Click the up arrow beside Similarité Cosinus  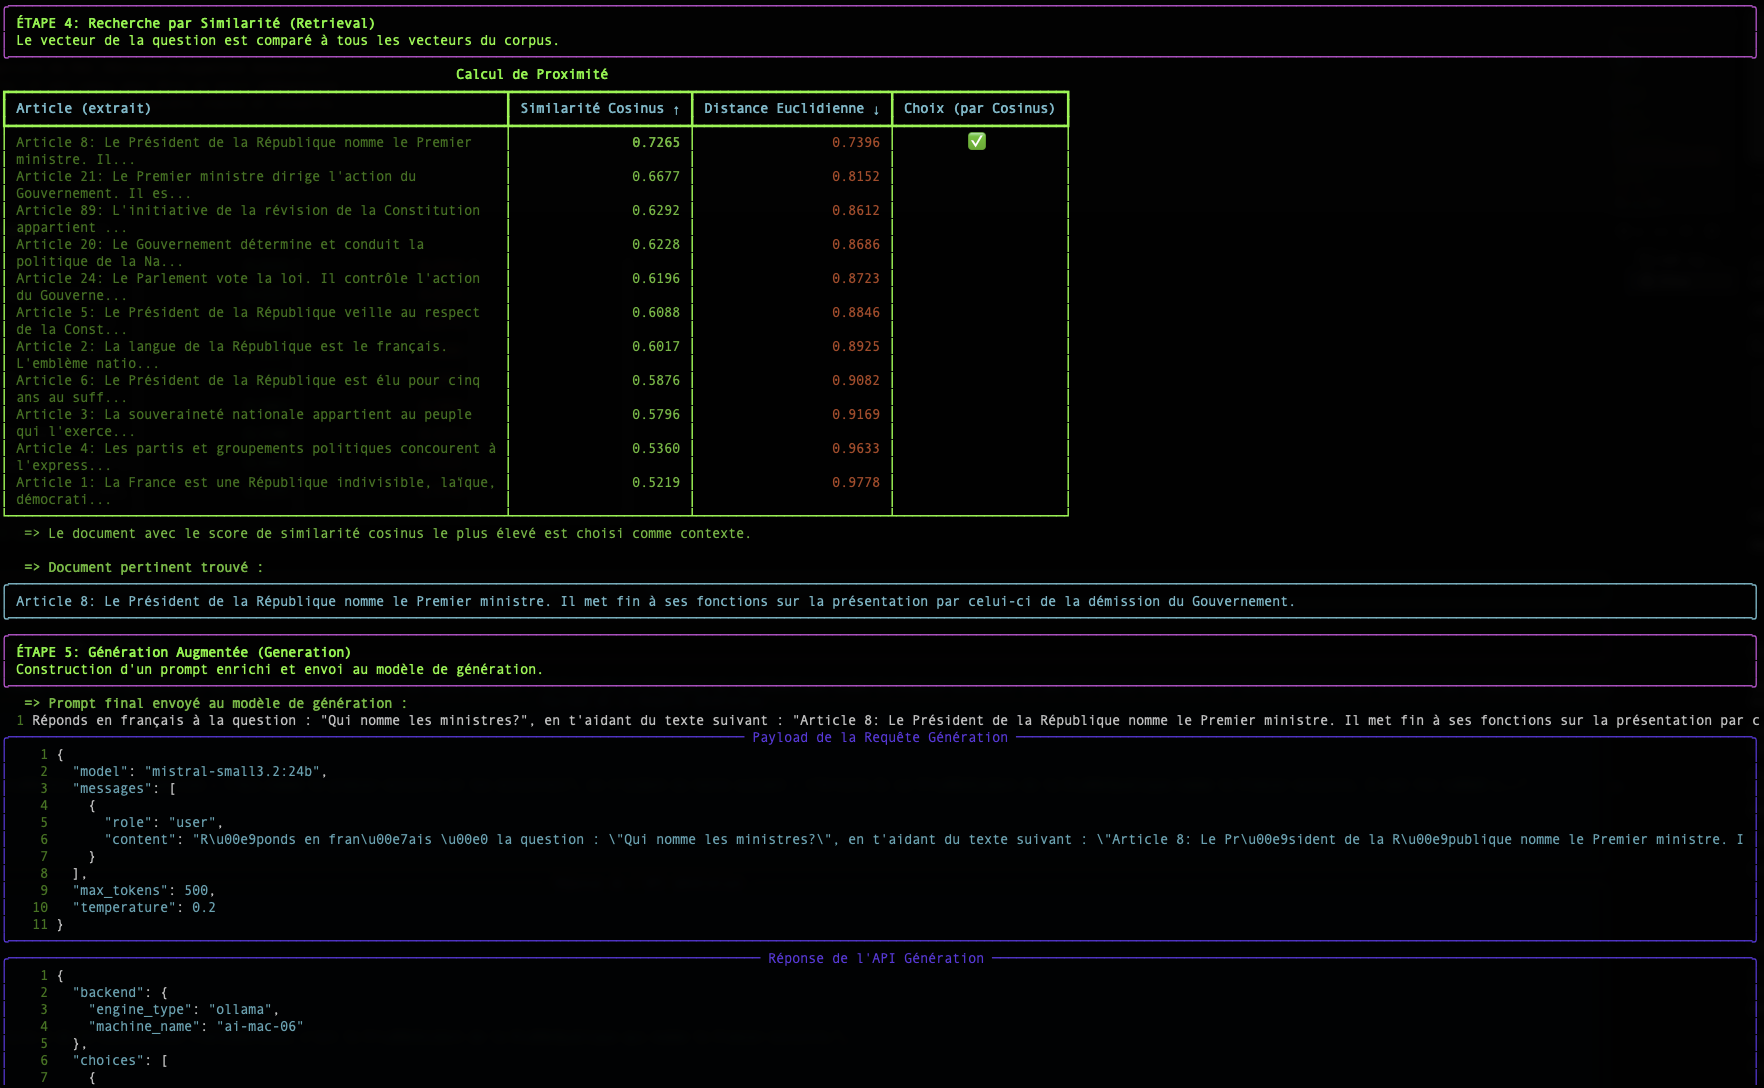point(676,109)
